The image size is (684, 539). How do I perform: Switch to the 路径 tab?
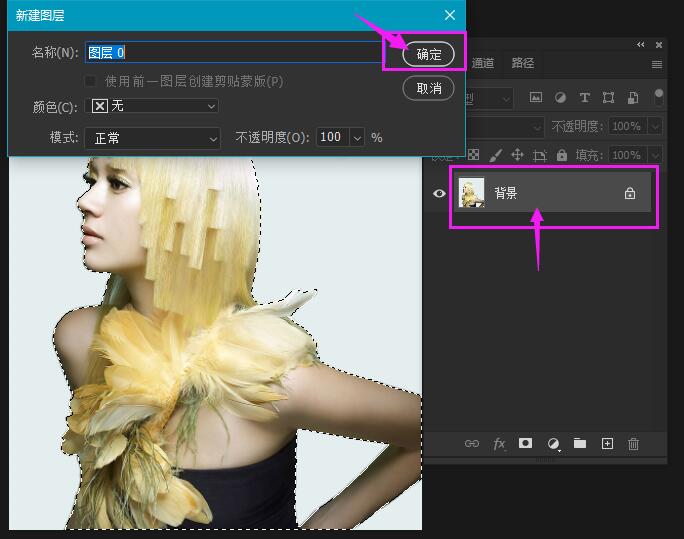pyautogui.click(x=523, y=63)
